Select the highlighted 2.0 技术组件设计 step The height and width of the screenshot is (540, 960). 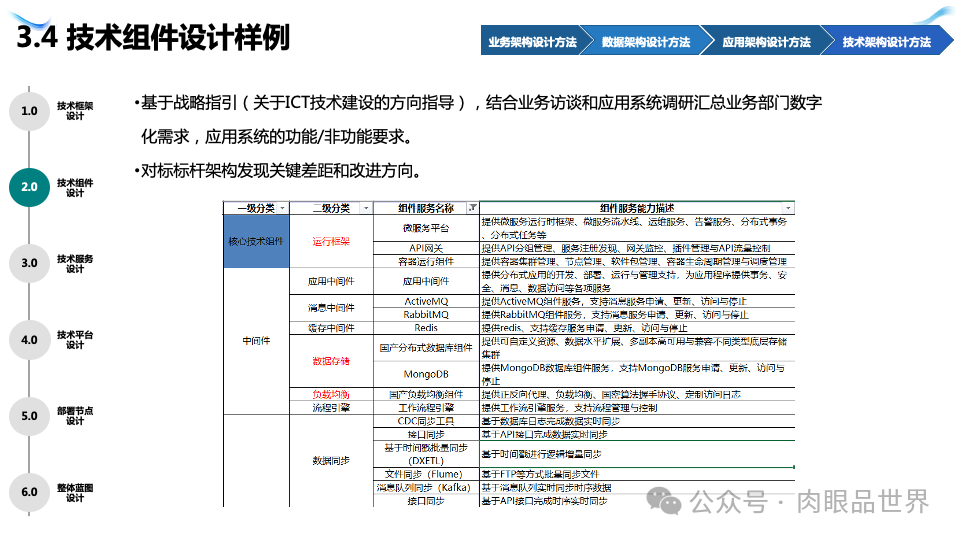[x=29, y=187]
